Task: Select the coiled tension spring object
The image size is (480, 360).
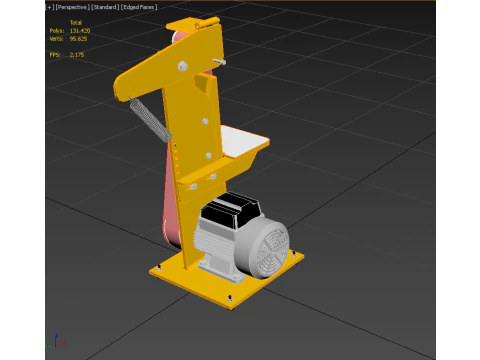Action: 151,119
